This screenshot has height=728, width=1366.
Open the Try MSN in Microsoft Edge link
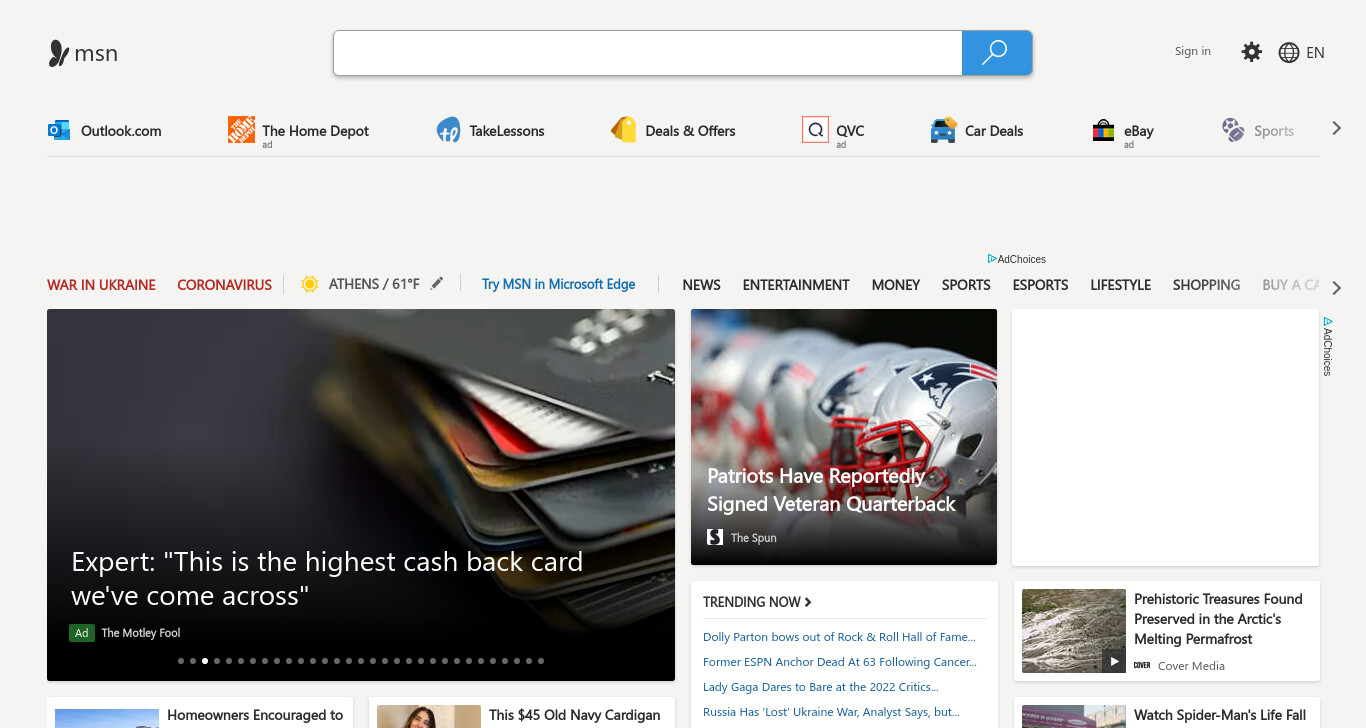coord(558,284)
